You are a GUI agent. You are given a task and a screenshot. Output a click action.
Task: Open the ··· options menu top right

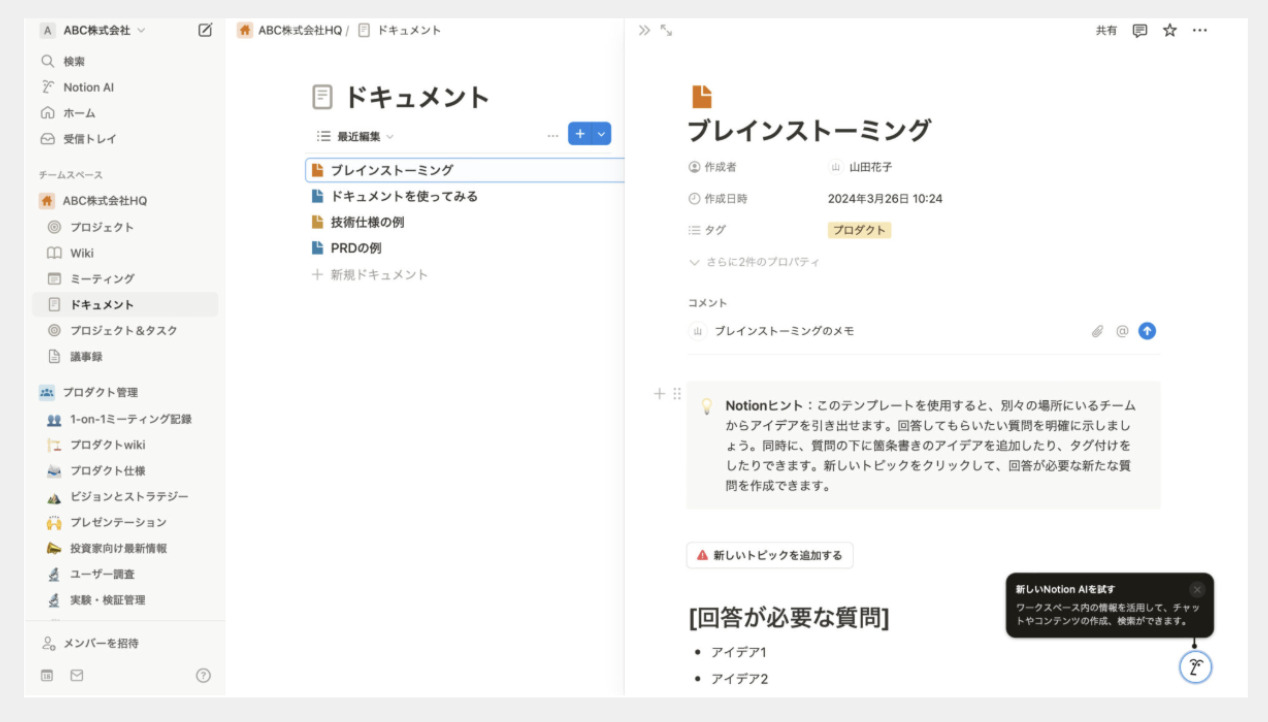pos(1199,30)
